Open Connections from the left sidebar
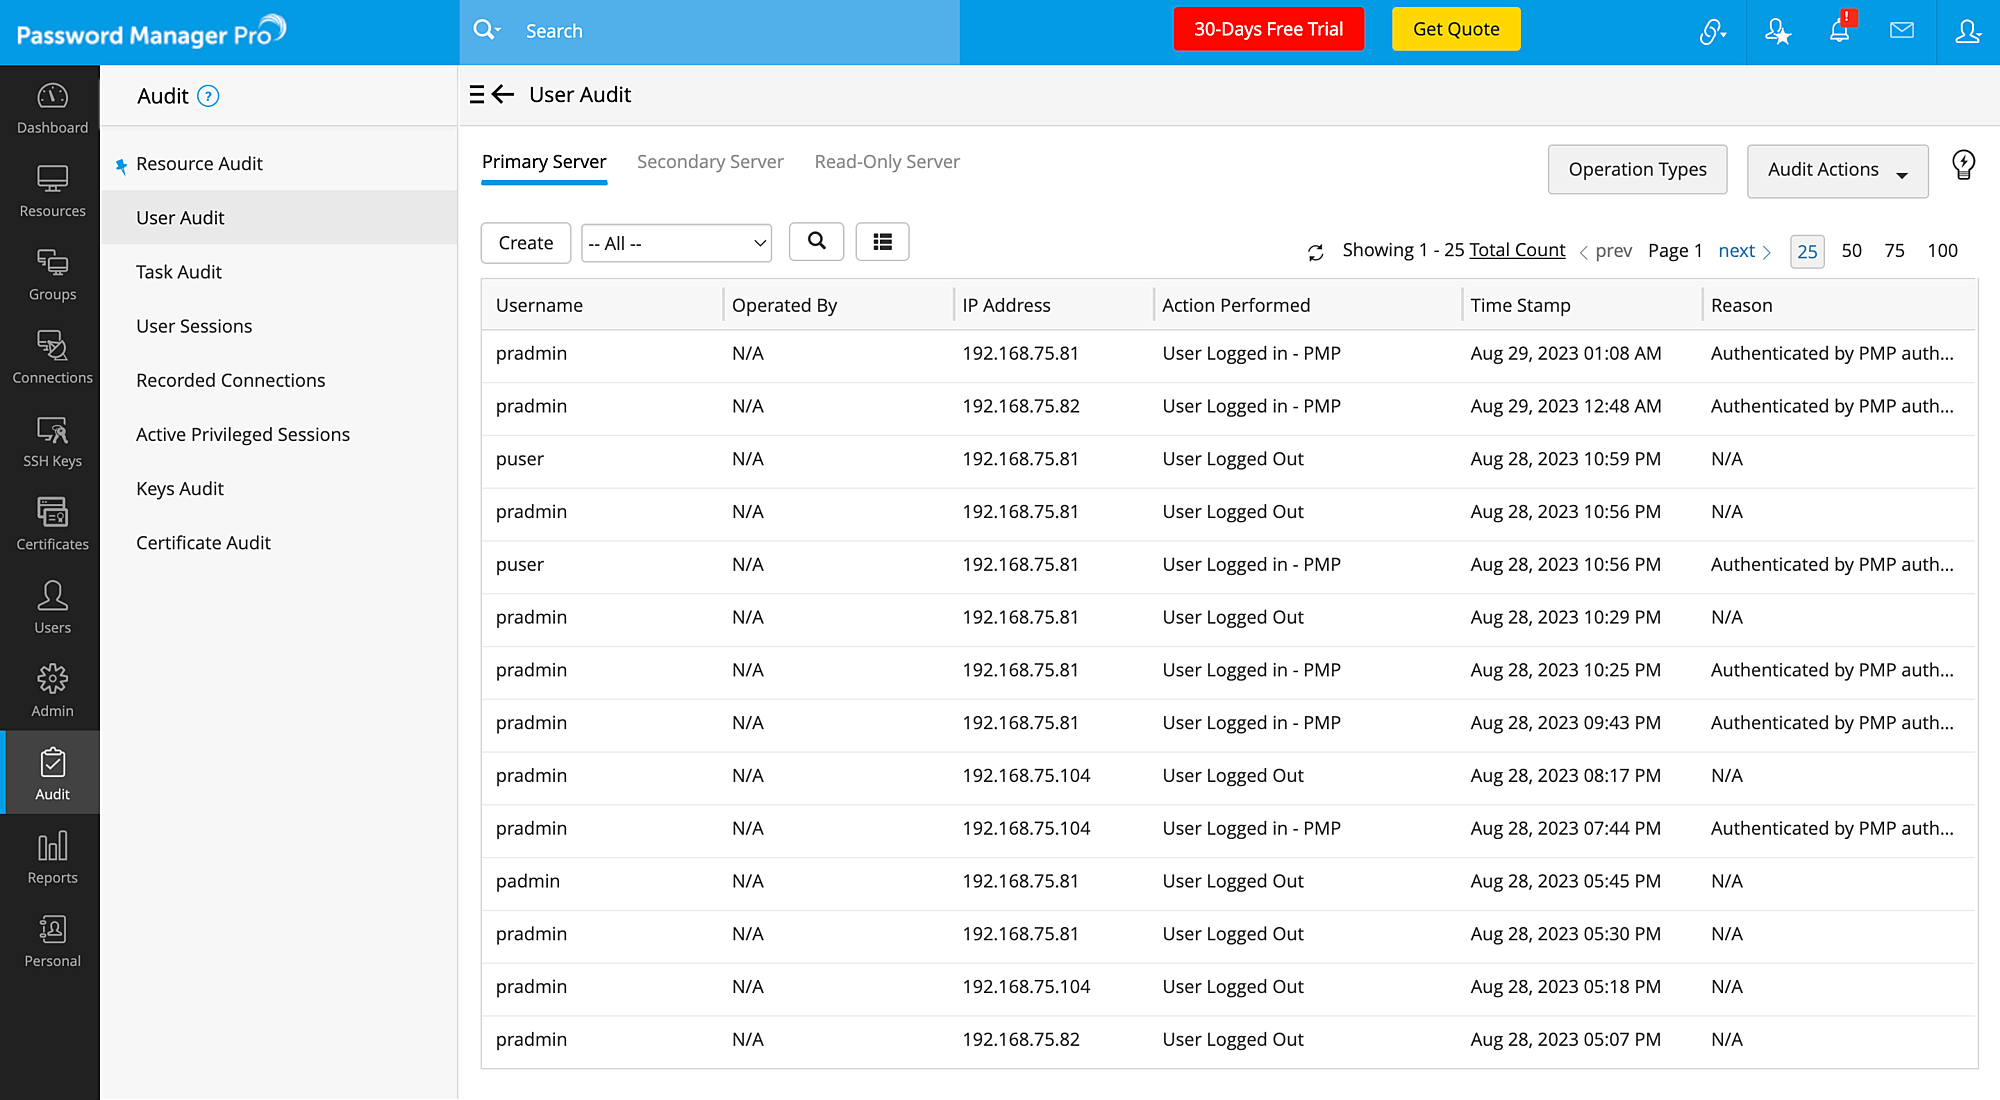This screenshot has width=2000, height=1100. pos(52,357)
